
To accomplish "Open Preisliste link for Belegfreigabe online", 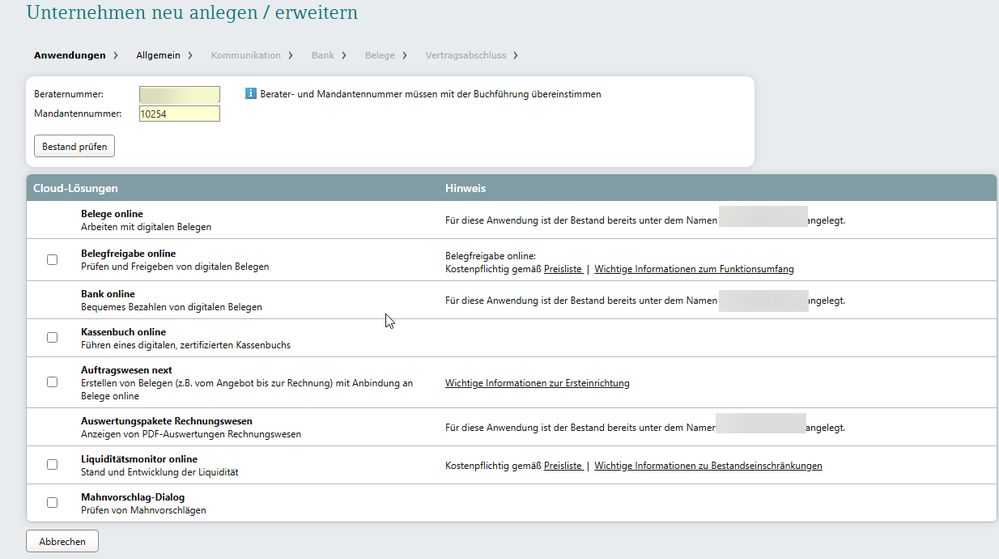I will [x=563, y=269].
